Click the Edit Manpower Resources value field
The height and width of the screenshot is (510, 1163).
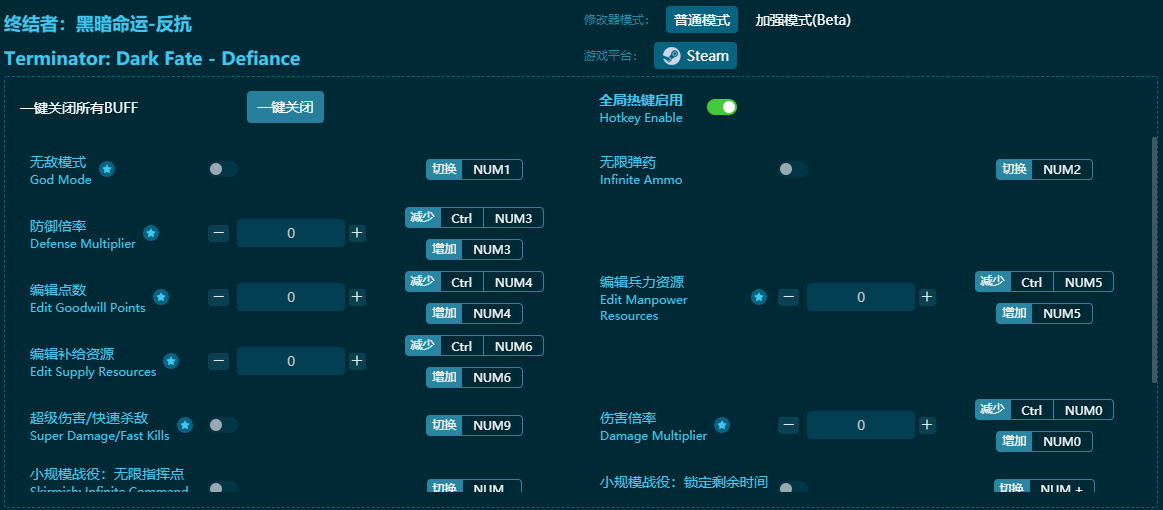click(860, 297)
